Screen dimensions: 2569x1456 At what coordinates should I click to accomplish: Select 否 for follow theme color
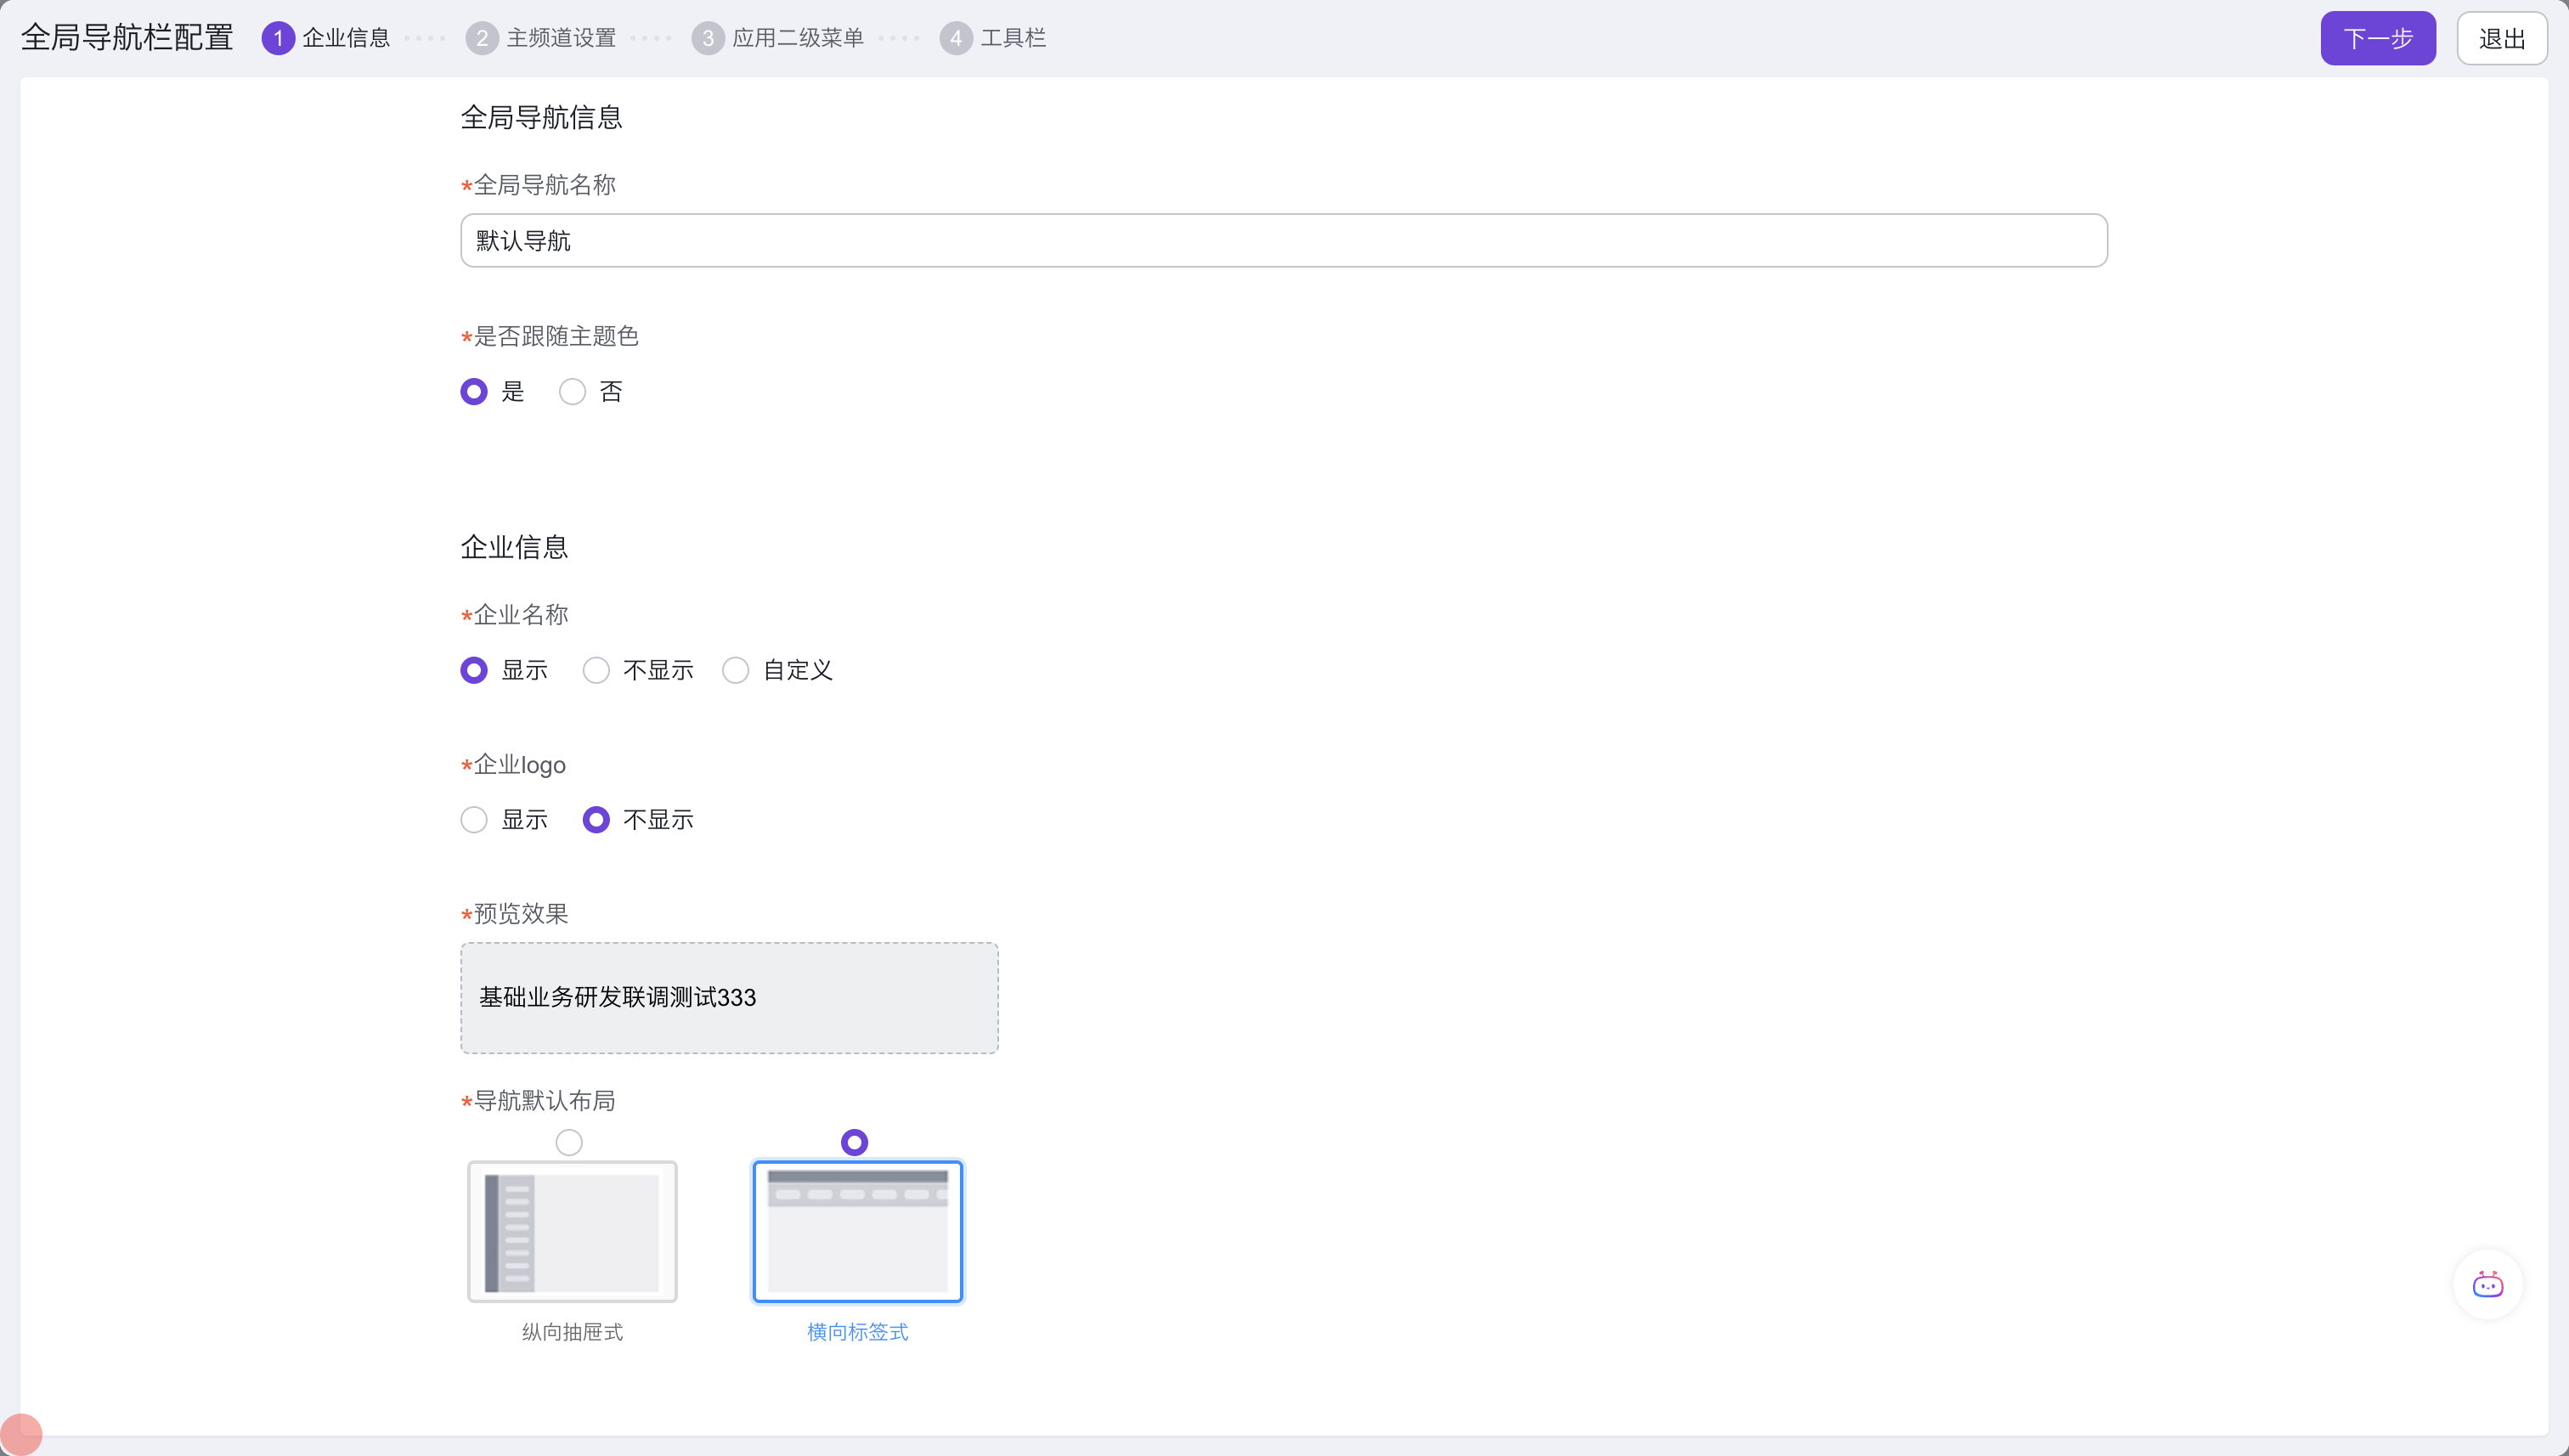pos(572,392)
